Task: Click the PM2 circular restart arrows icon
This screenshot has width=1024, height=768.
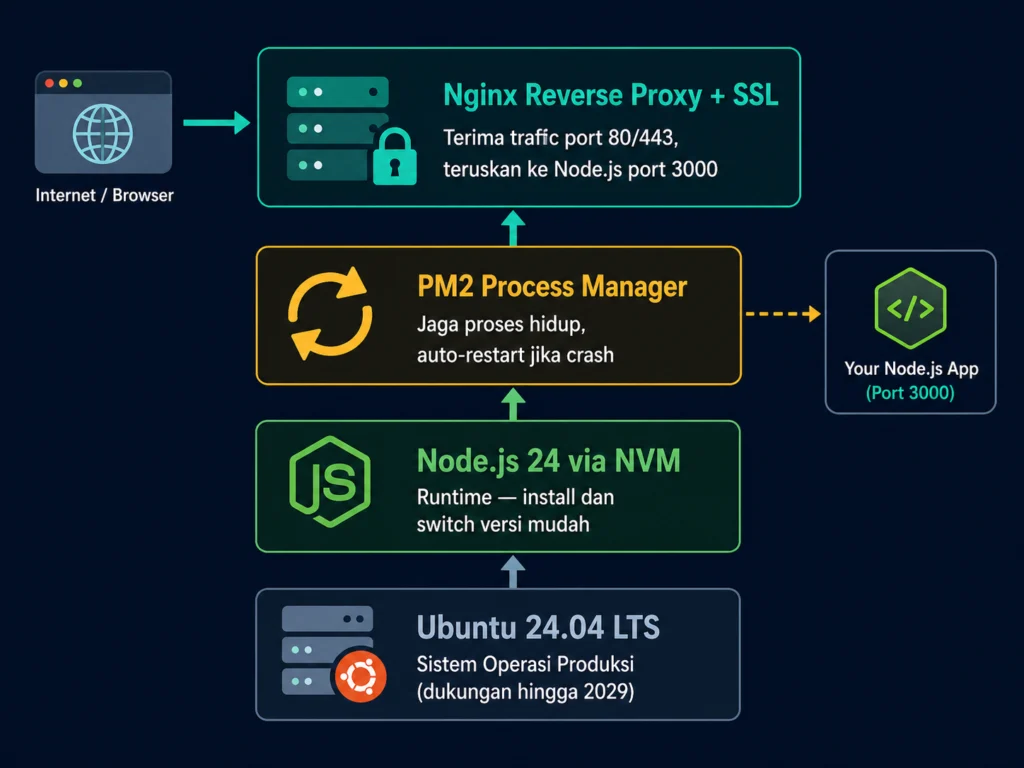Action: (329, 313)
